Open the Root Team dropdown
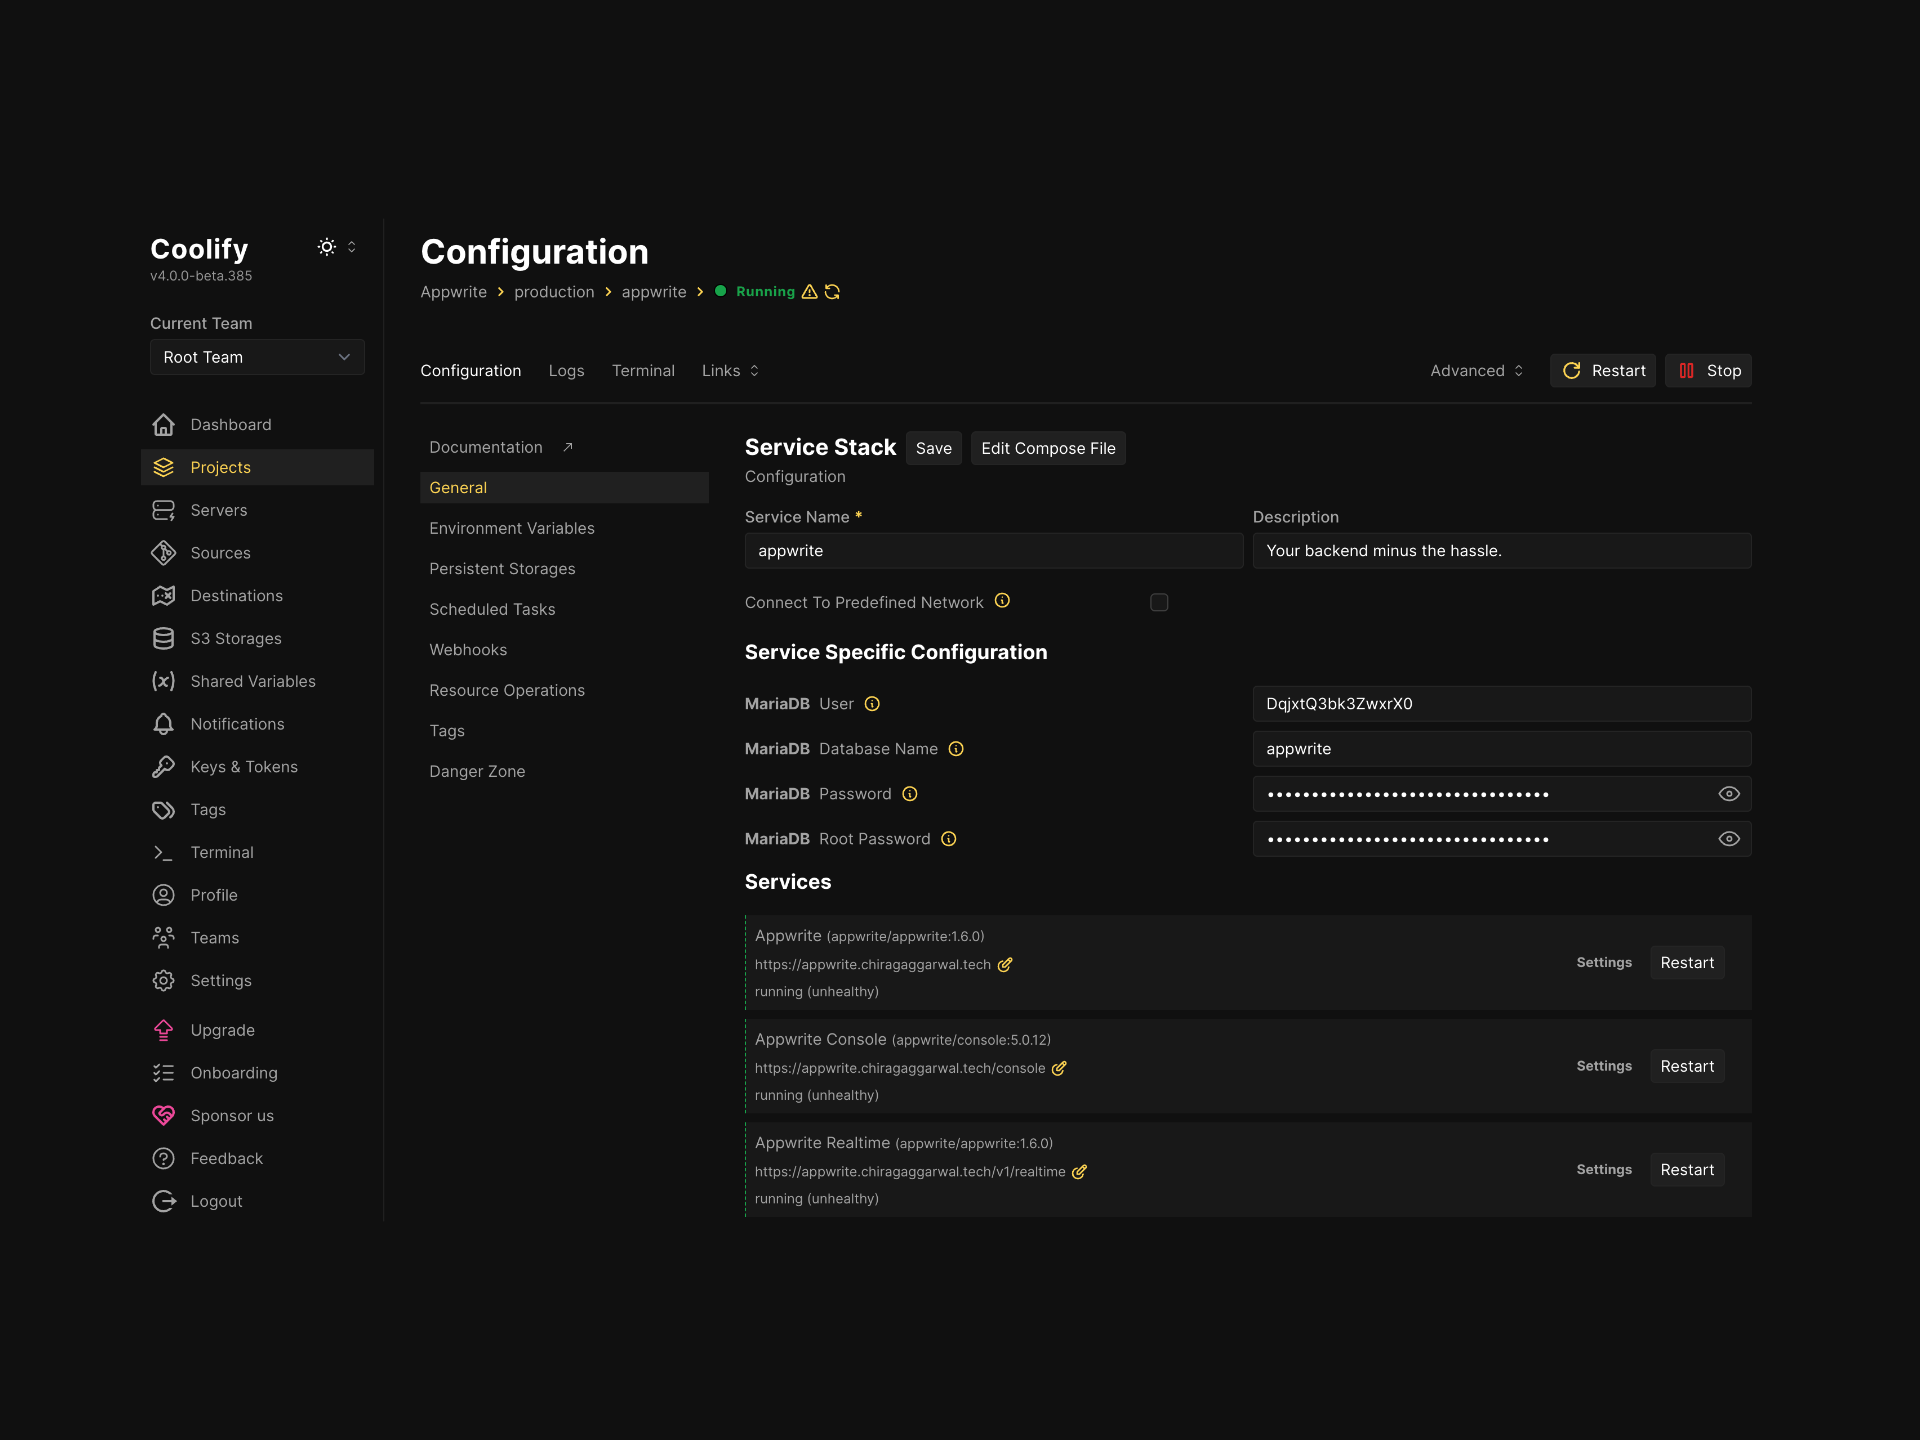This screenshot has height=1440, width=1920. click(257, 357)
